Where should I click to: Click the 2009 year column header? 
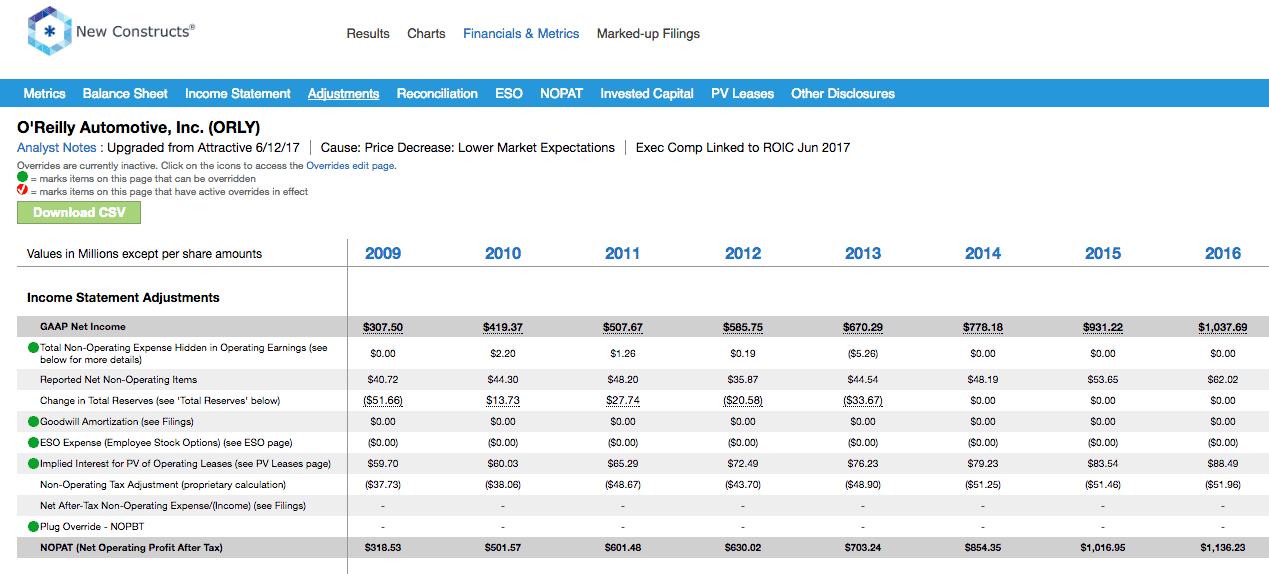pyautogui.click(x=383, y=253)
